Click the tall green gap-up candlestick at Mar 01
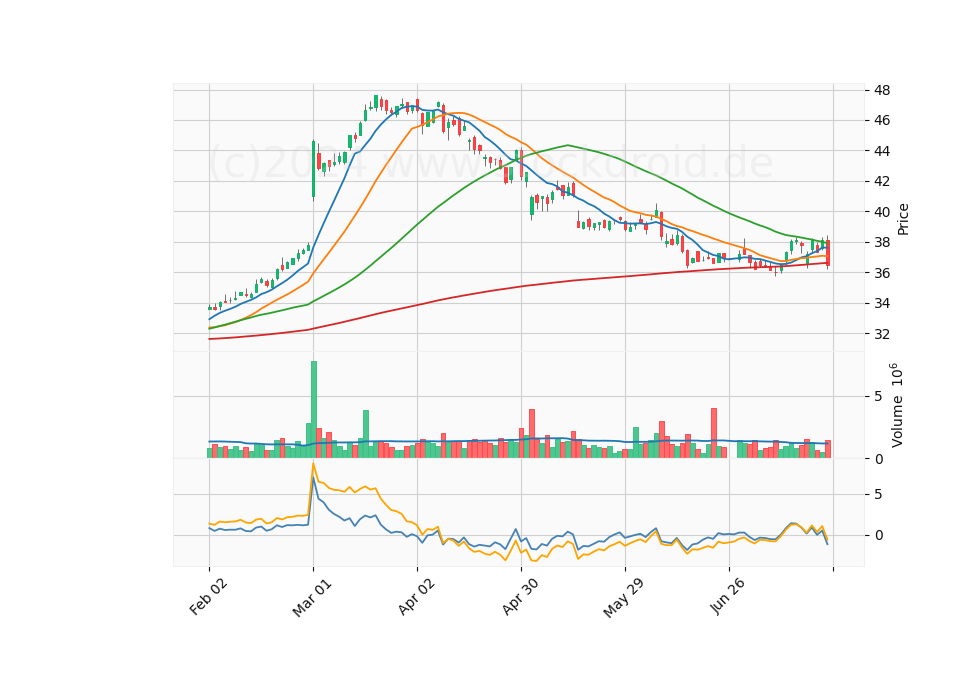Image resolution: width=960 pixels, height=690 pixels. point(313,168)
